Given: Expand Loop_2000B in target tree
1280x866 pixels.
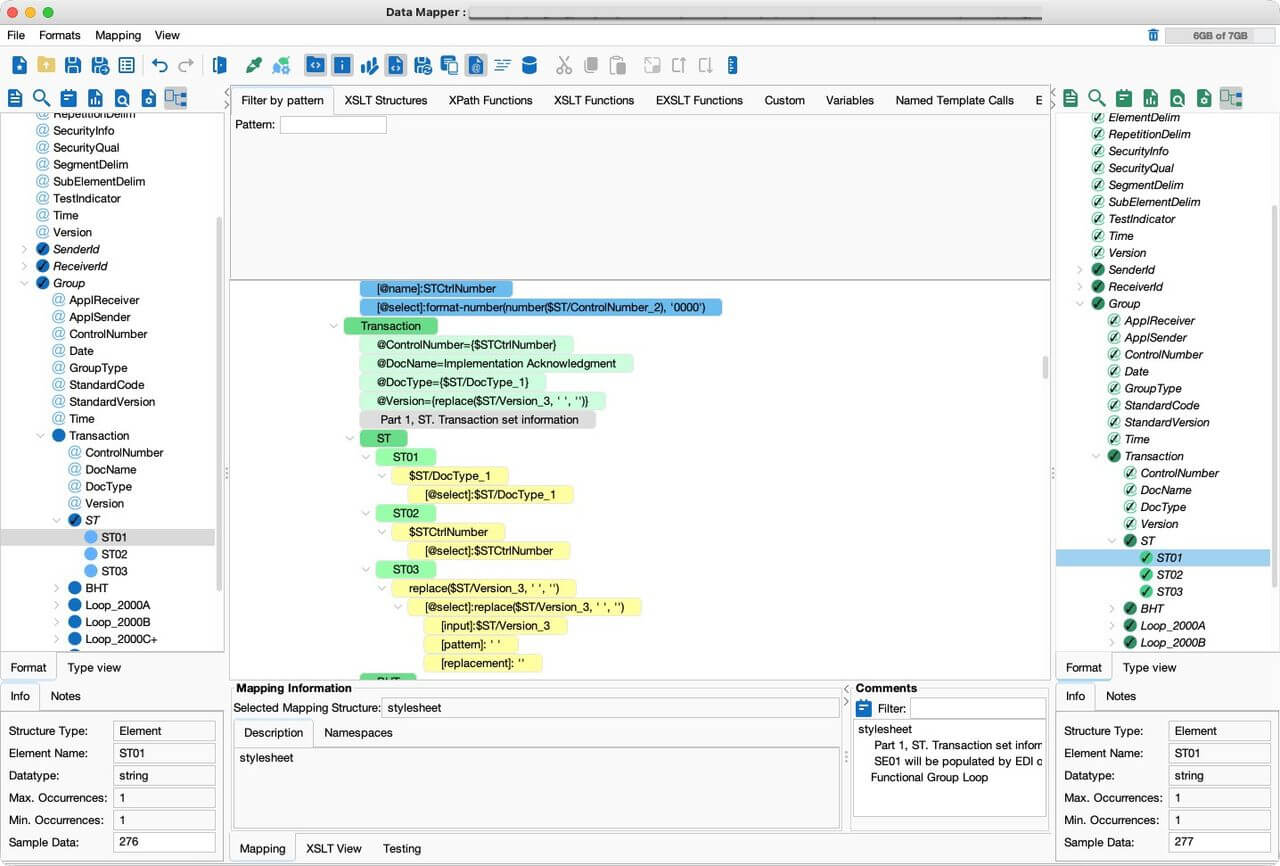Looking at the screenshot, I should (1111, 642).
